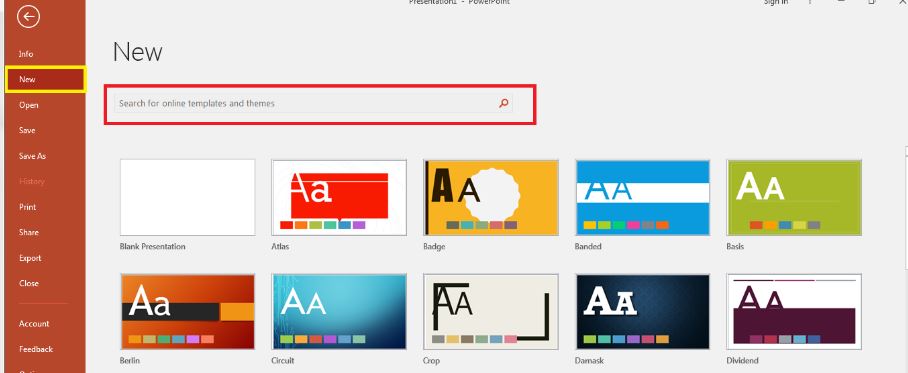
Task: Click the Blank Presentation label
Action: [152, 247]
